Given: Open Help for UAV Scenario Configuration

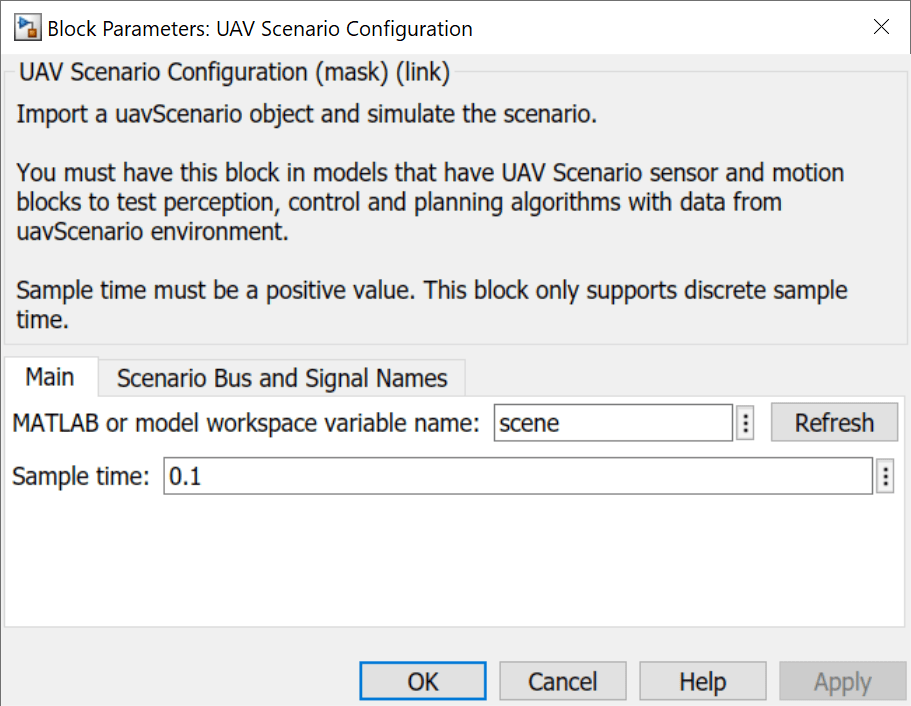Looking at the screenshot, I should tap(702, 681).
